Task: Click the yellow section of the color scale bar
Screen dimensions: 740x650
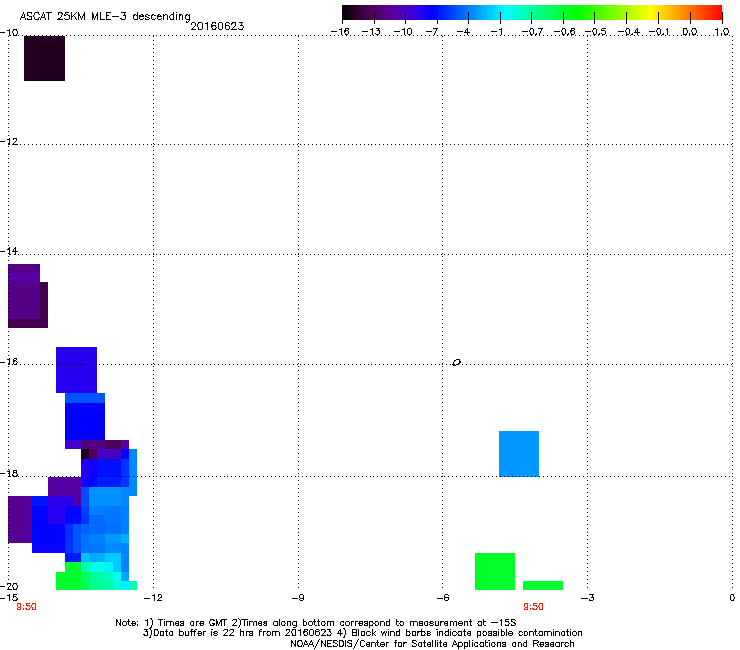Action: point(653,13)
